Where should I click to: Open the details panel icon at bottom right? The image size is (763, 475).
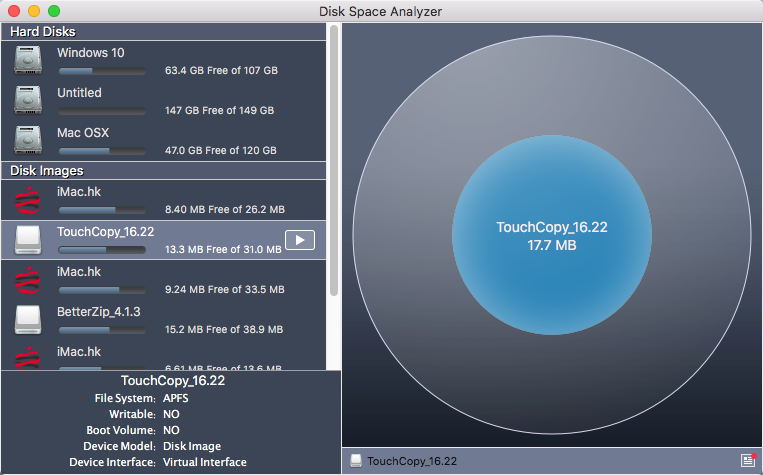coord(748,460)
